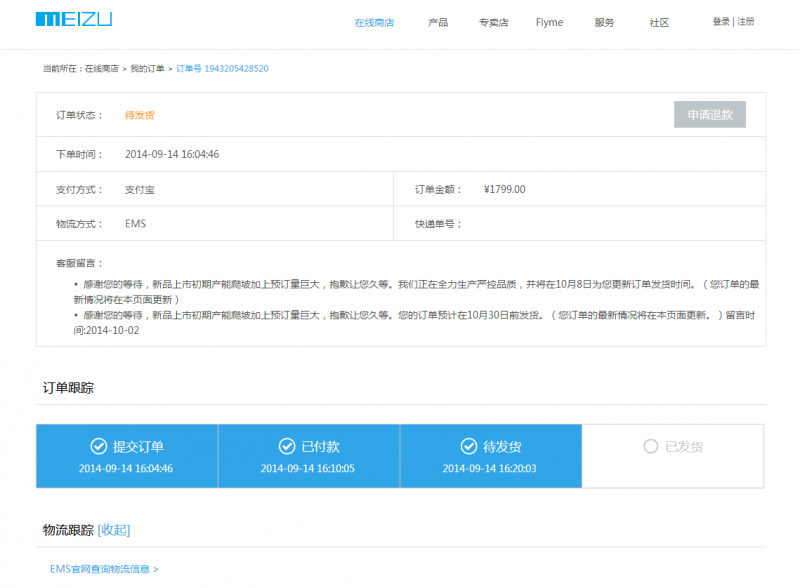Image resolution: width=800 pixels, height=588 pixels.
Task: Open the 产品 nav item
Action: (438, 22)
